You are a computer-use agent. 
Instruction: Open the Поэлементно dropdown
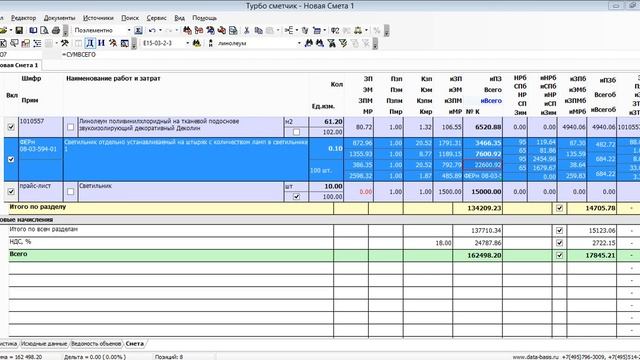tap(129, 30)
